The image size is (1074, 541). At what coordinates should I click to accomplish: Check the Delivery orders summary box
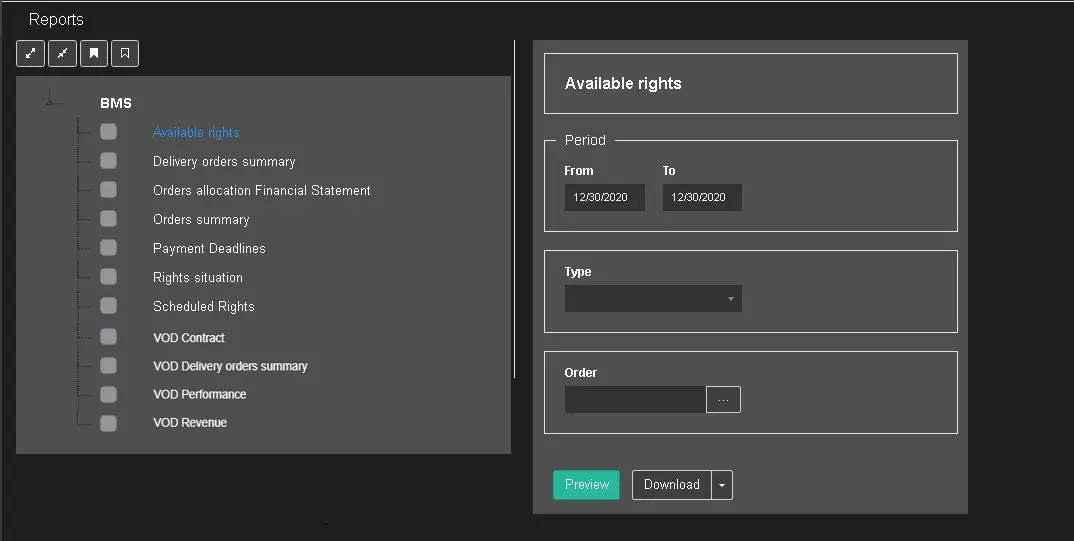[x=108, y=161]
